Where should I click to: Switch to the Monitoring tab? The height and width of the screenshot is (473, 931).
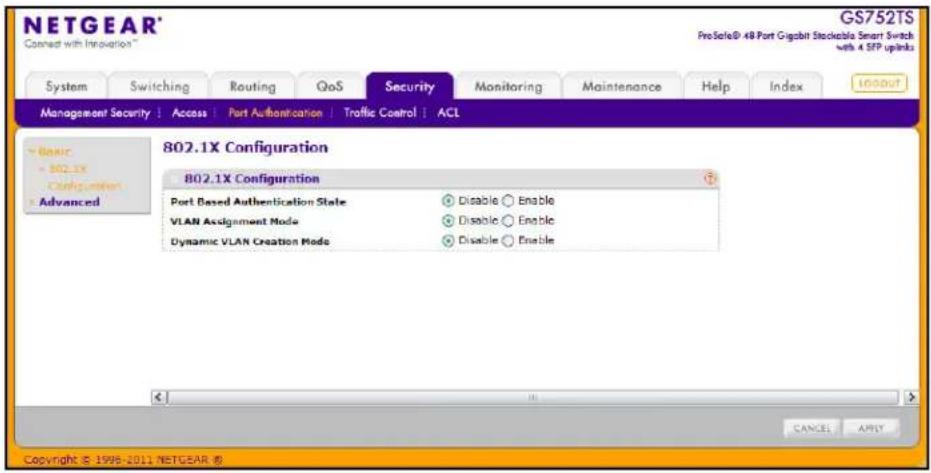click(x=508, y=87)
